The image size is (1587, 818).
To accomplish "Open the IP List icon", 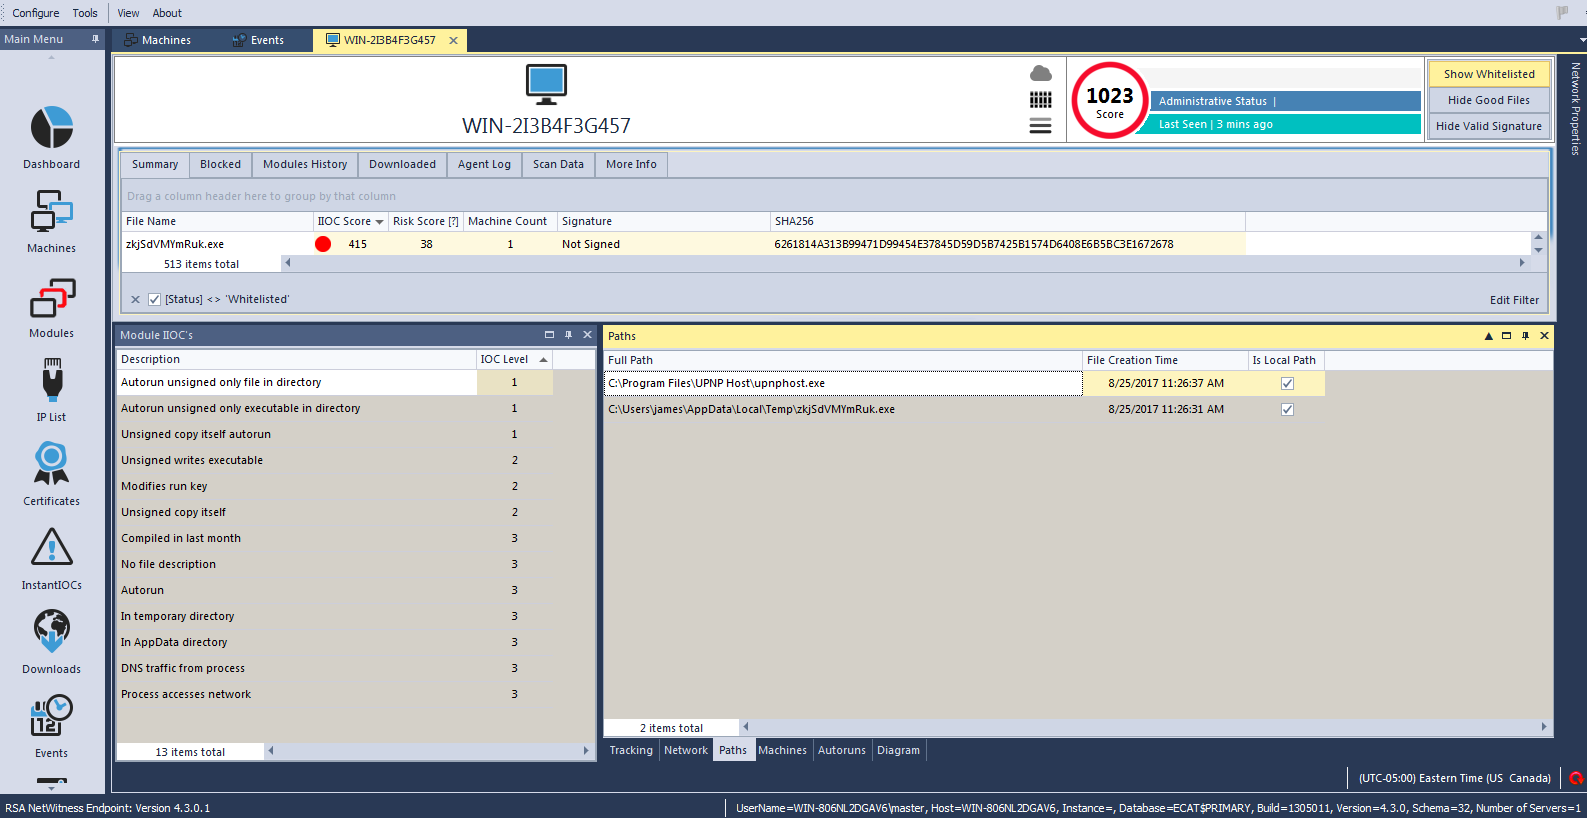I will 52,382.
